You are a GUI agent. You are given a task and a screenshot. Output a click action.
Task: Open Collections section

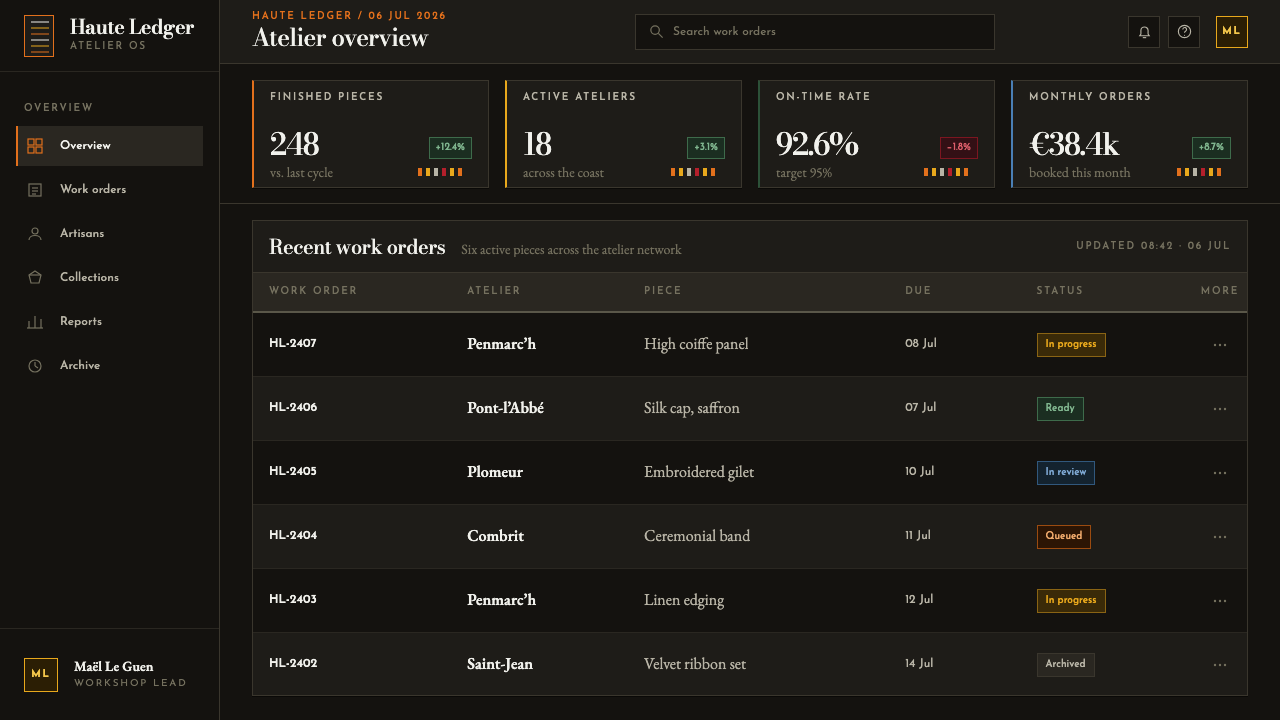[110, 278]
